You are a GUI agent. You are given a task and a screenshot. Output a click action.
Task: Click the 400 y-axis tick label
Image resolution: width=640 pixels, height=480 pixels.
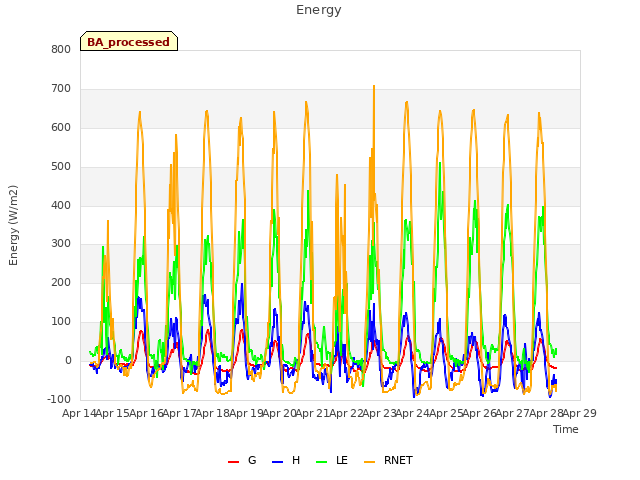[x=61, y=206]
